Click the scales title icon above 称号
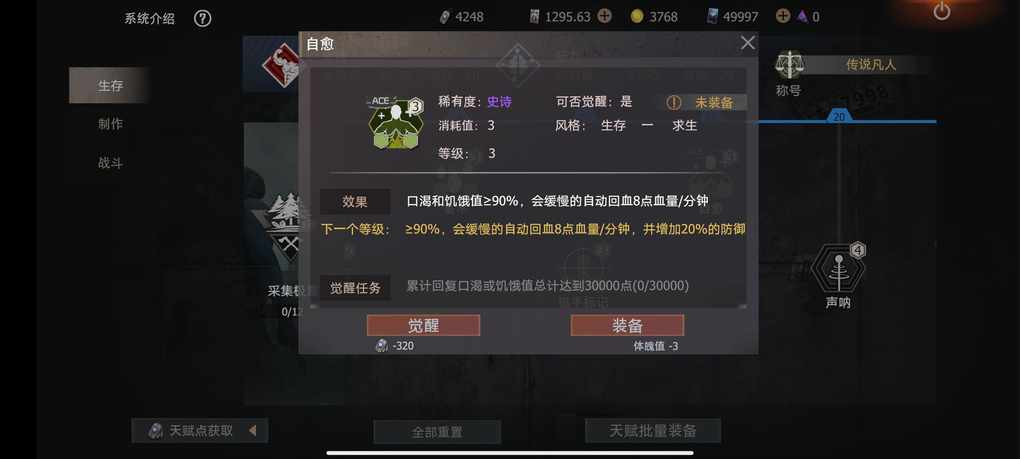This screenshot has height=459, width=1020. 789,65
